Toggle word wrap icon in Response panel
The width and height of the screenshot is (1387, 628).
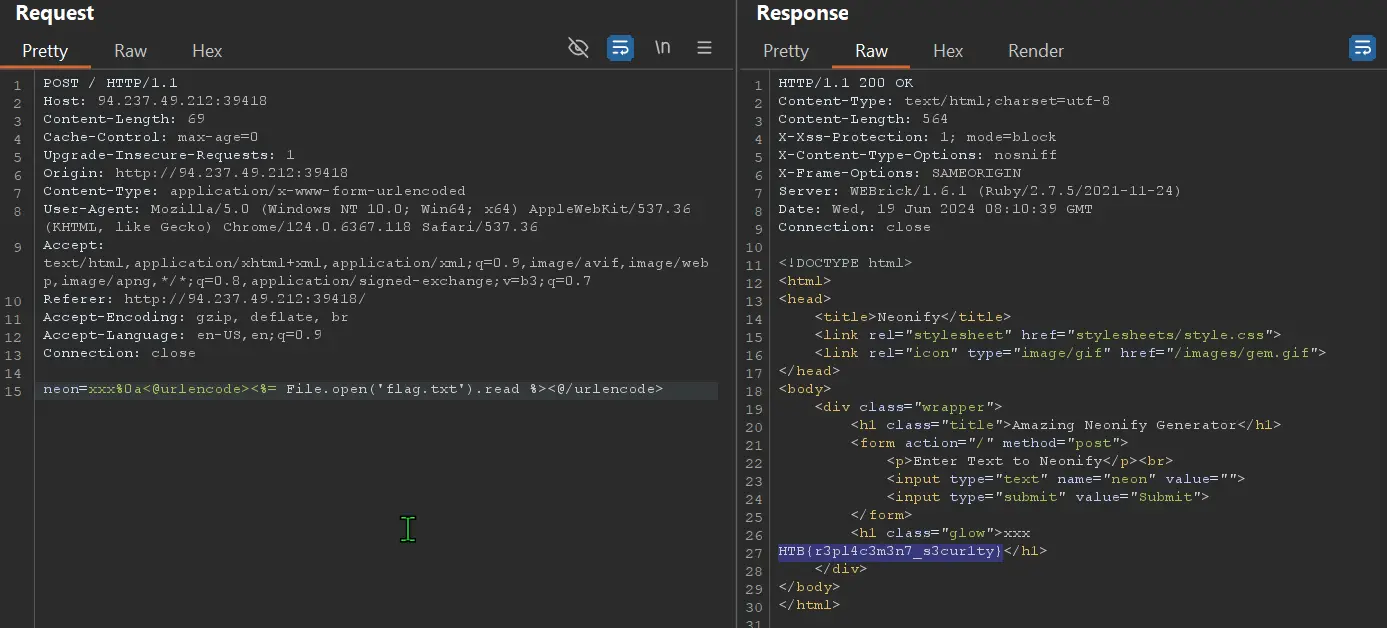click(x=1362, y=48)
